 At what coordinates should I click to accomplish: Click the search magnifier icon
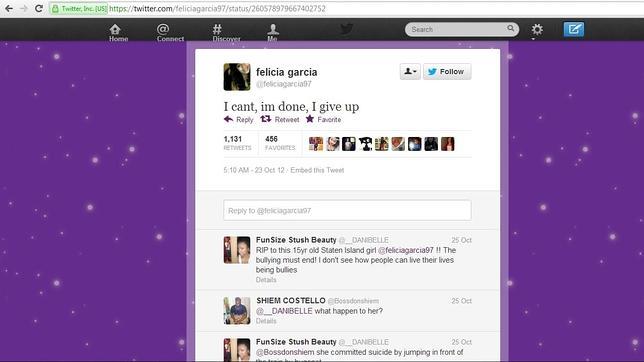510,28
